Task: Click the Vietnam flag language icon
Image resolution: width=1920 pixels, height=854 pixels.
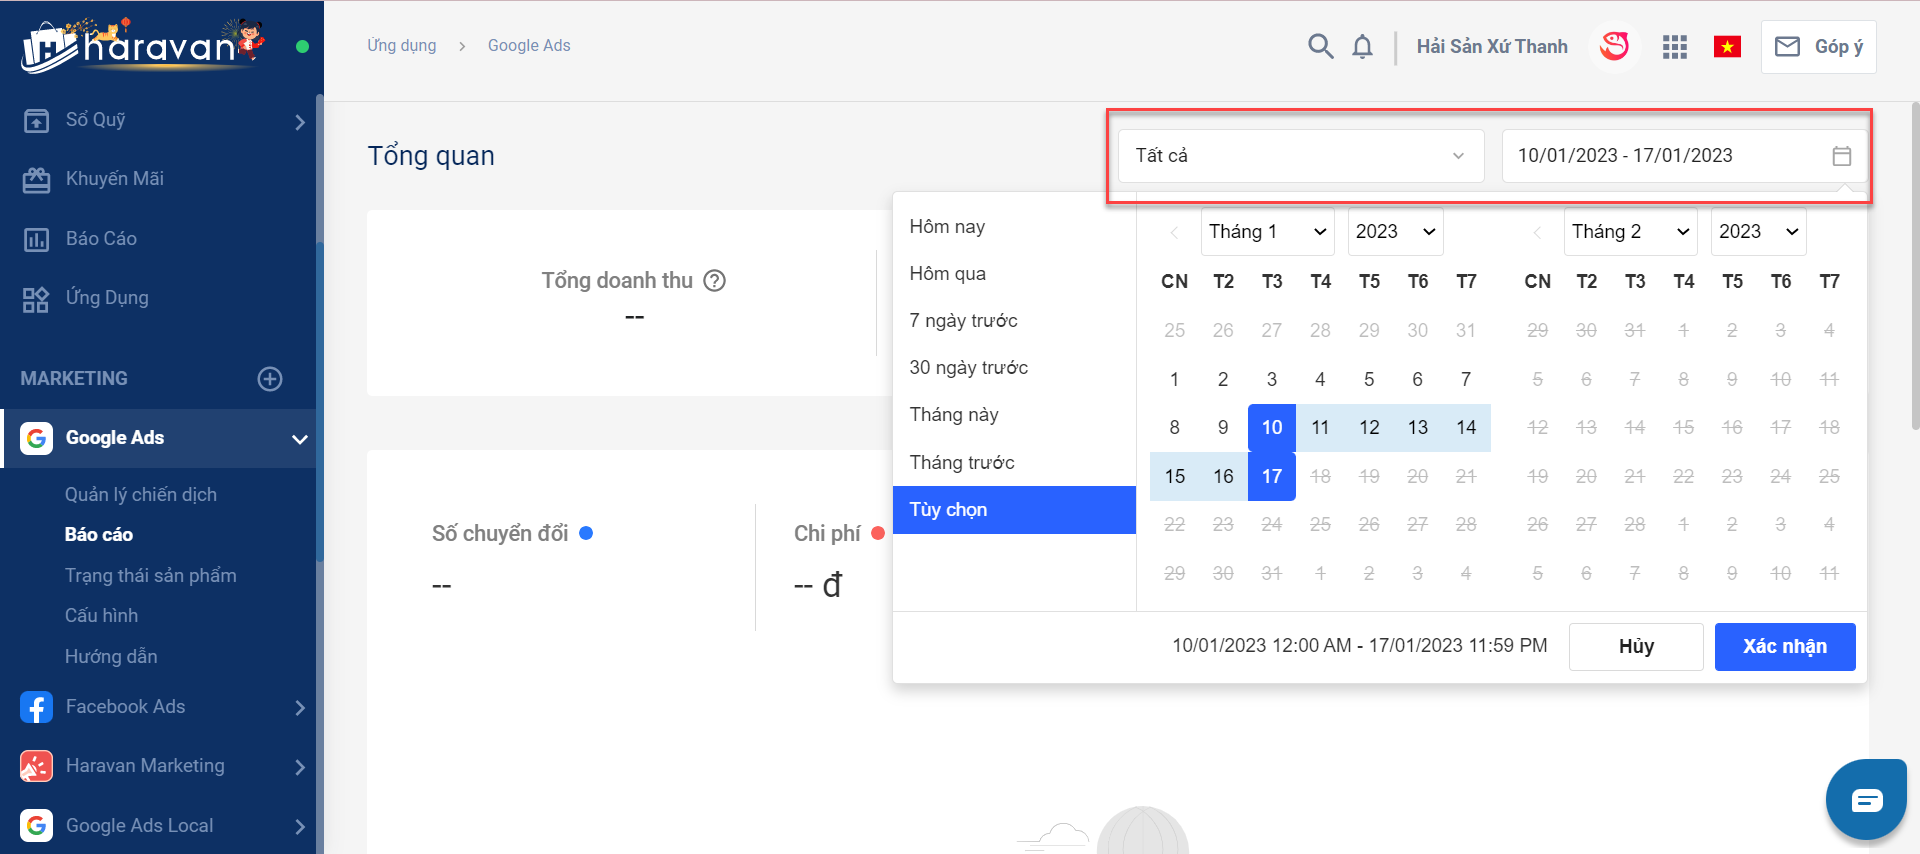Action: pyautogui.click(x=1727, y=47)
